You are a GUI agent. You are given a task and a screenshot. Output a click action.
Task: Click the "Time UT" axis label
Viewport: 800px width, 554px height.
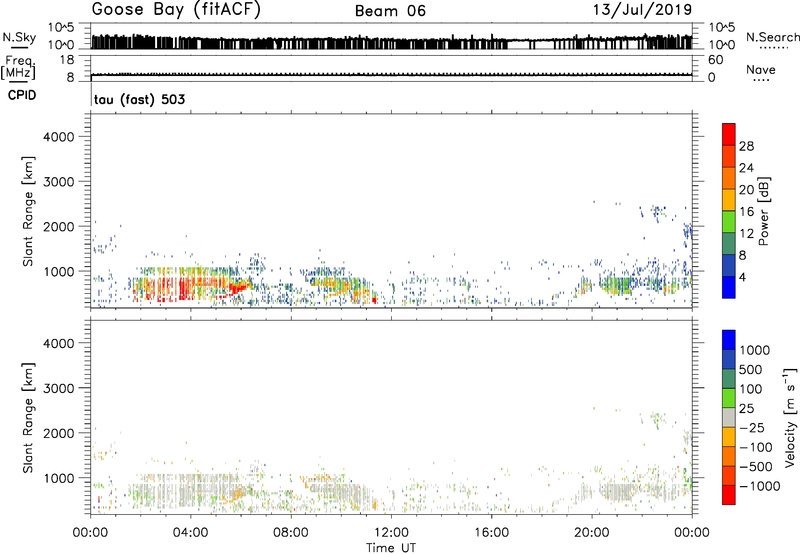[x=391, y=548]
